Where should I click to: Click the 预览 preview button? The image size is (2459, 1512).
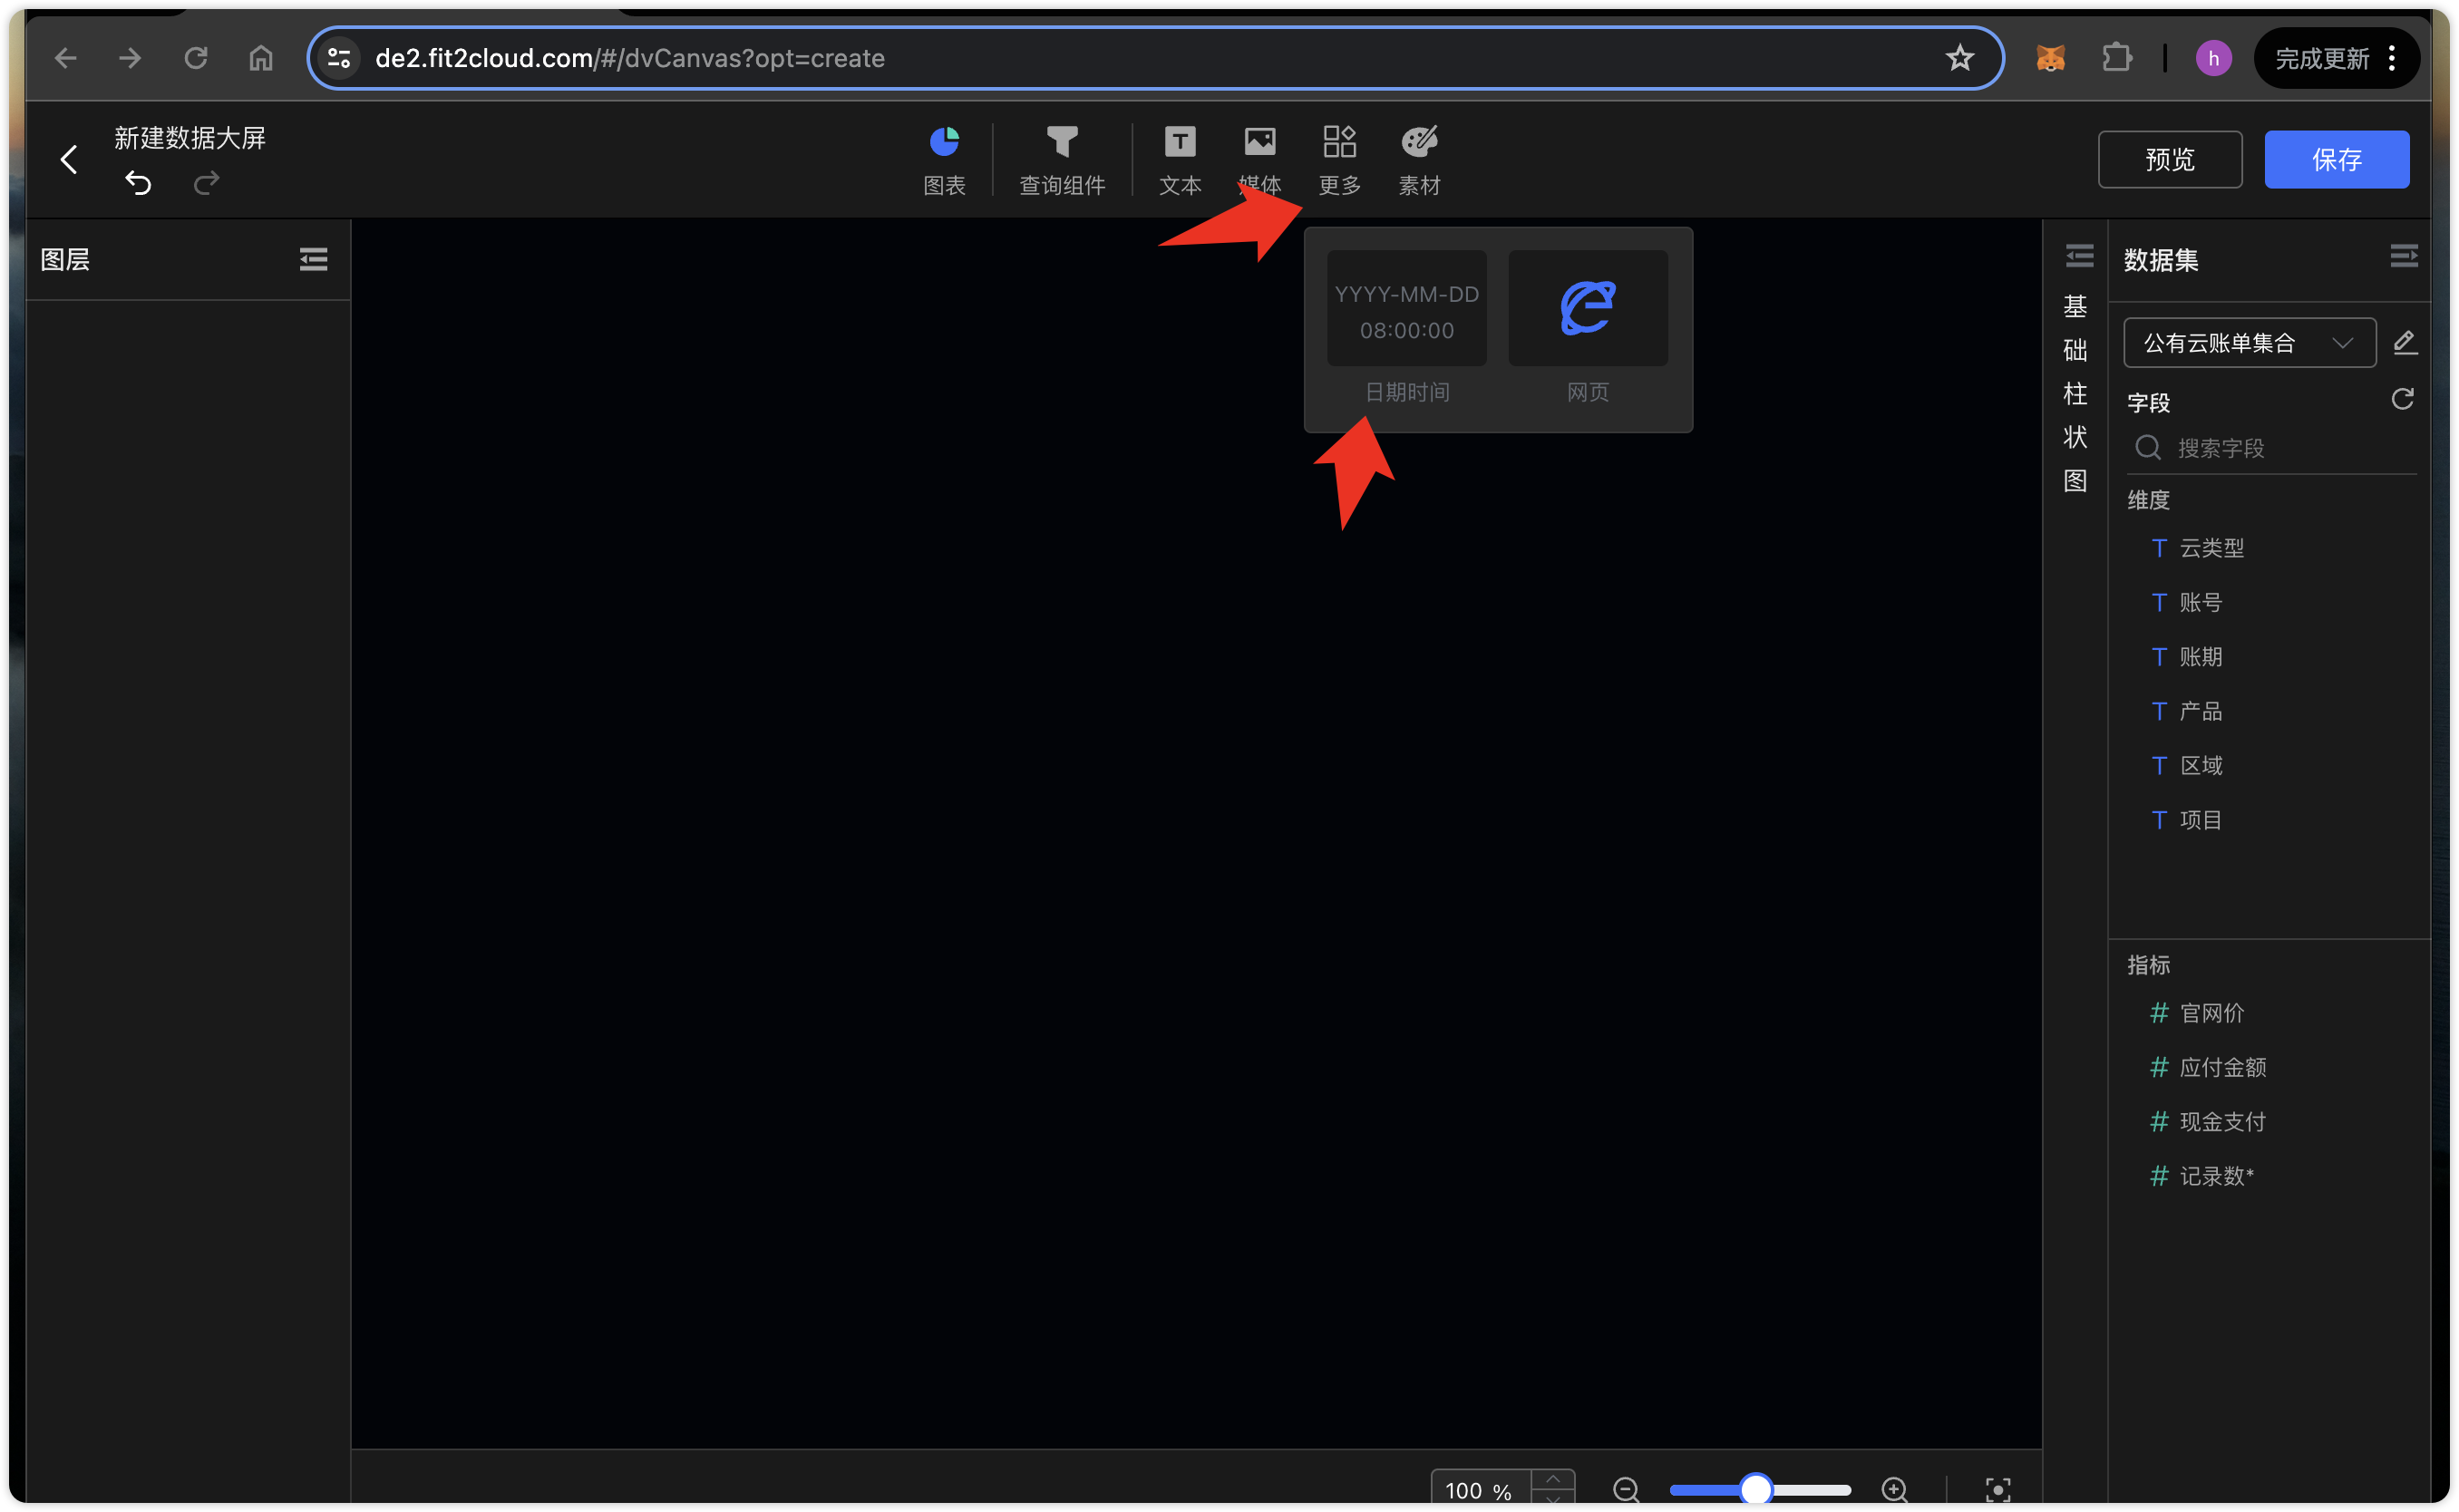(x=2169, y=159)
